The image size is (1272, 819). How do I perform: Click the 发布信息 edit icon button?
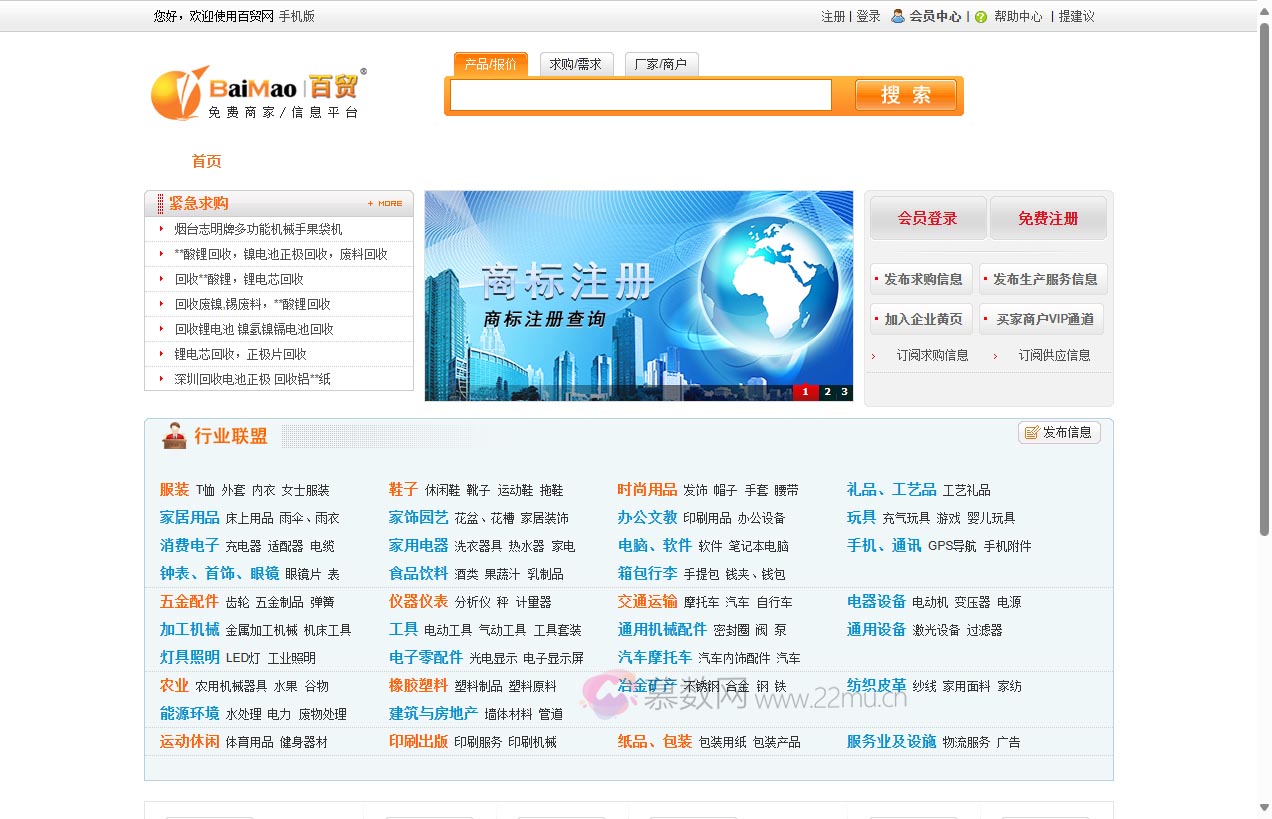[1059, 432]
